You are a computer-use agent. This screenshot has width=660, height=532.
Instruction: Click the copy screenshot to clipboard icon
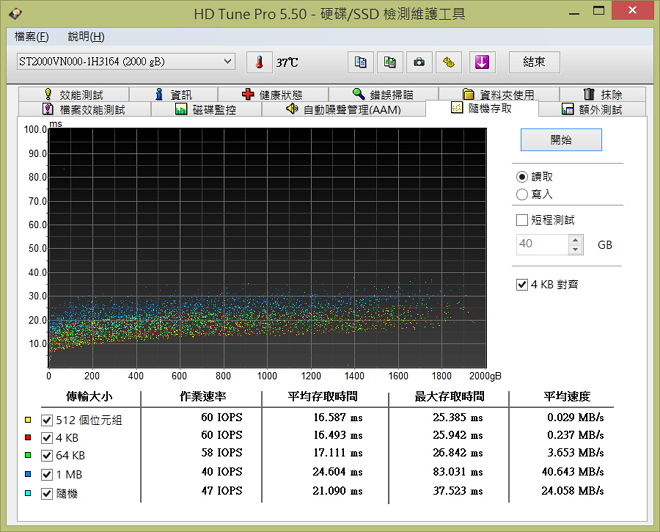click(390, 62)
